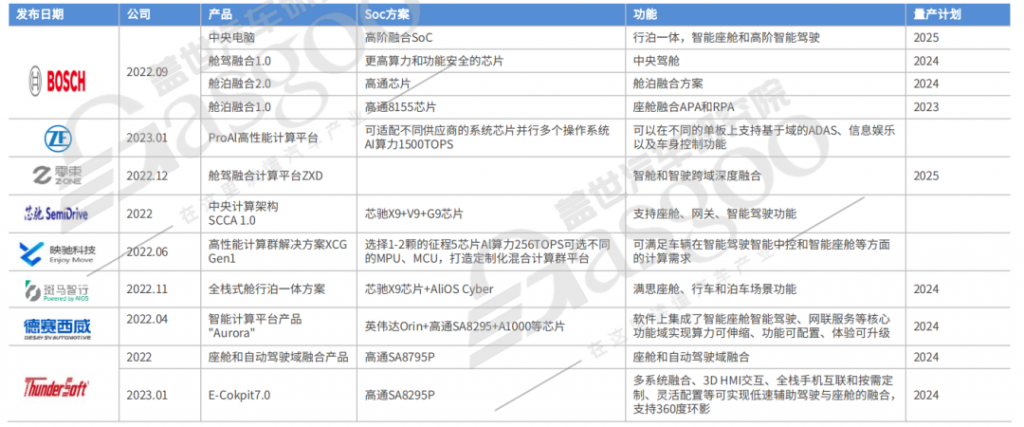Click the 德赛西威 logo
This screenshot has height=427, width=1024.
click(57, 328)
